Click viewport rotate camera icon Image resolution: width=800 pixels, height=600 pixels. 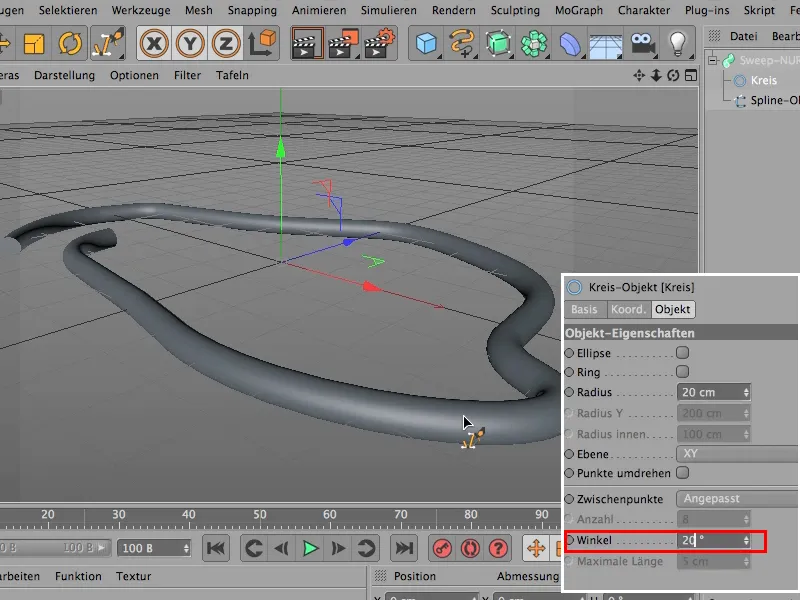(x=673, y=76)
